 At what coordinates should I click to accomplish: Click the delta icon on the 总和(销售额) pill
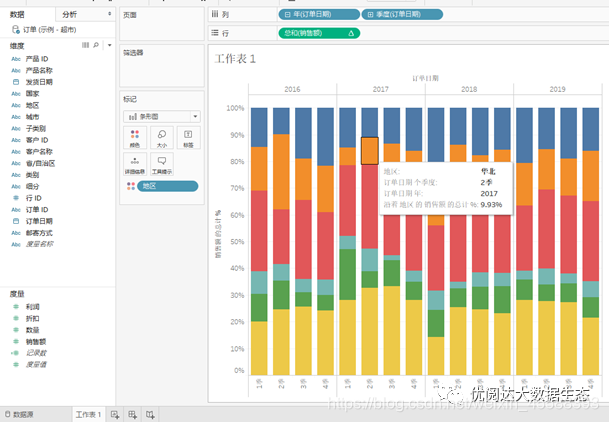351,33
